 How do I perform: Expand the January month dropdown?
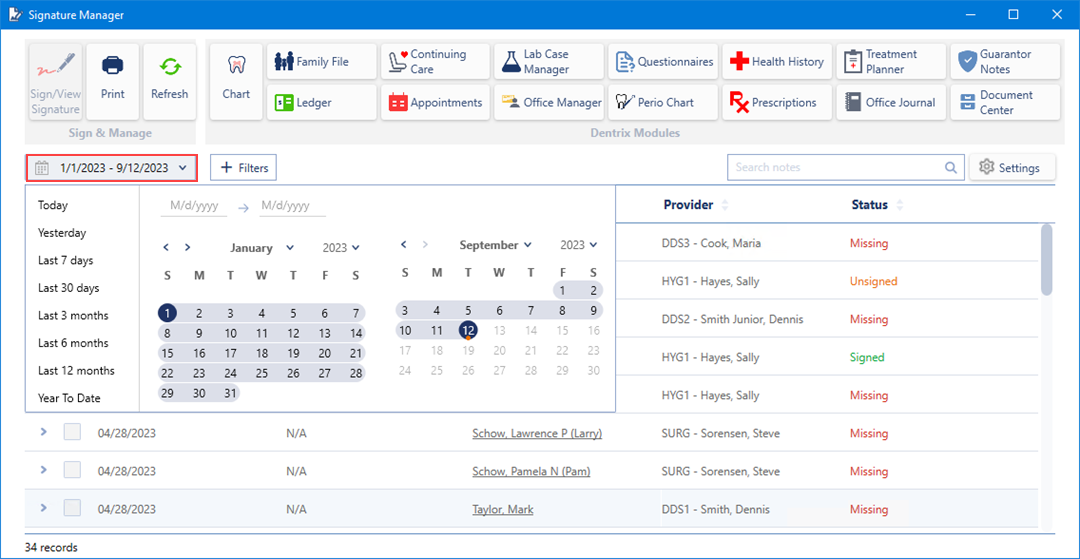click(261, 248)
